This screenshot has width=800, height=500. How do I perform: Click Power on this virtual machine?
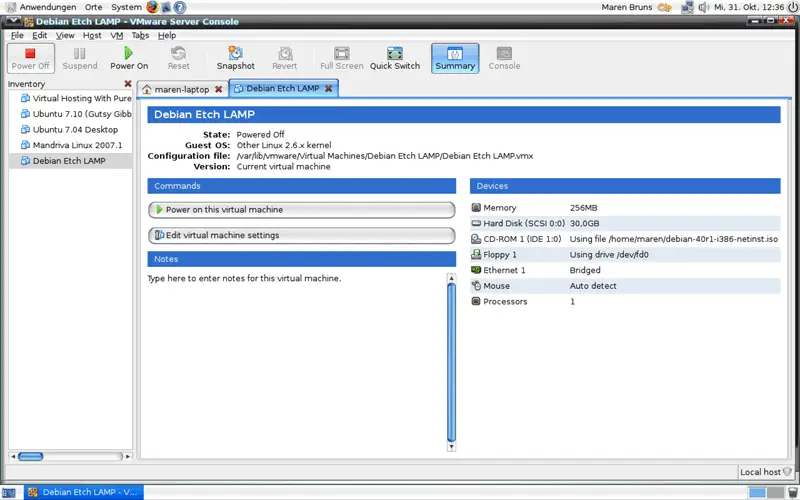(x=302, y=210)
